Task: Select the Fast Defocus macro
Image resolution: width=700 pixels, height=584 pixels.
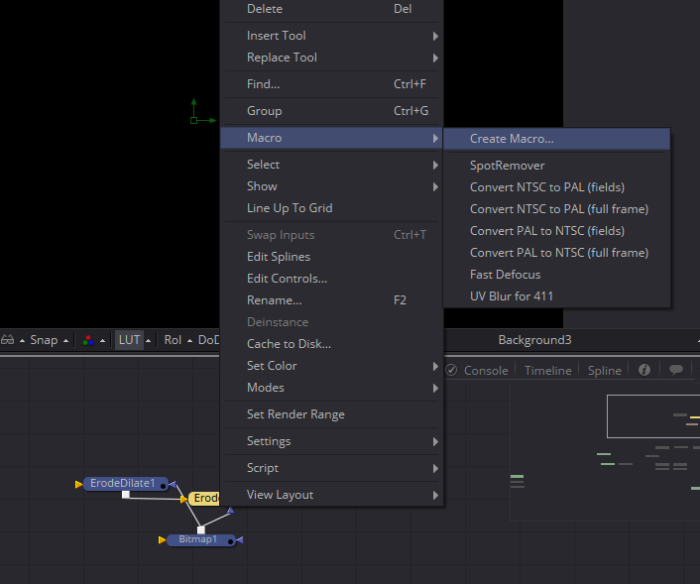Action: click(x=557, y=275)
